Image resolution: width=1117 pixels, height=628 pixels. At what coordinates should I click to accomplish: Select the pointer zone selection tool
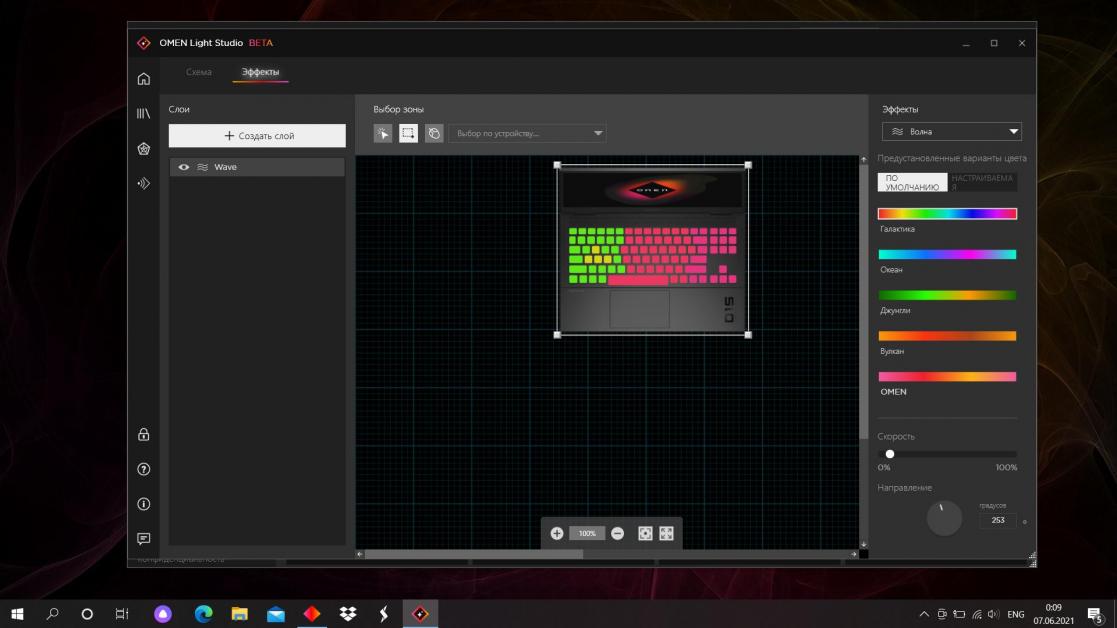click(383, 133)
